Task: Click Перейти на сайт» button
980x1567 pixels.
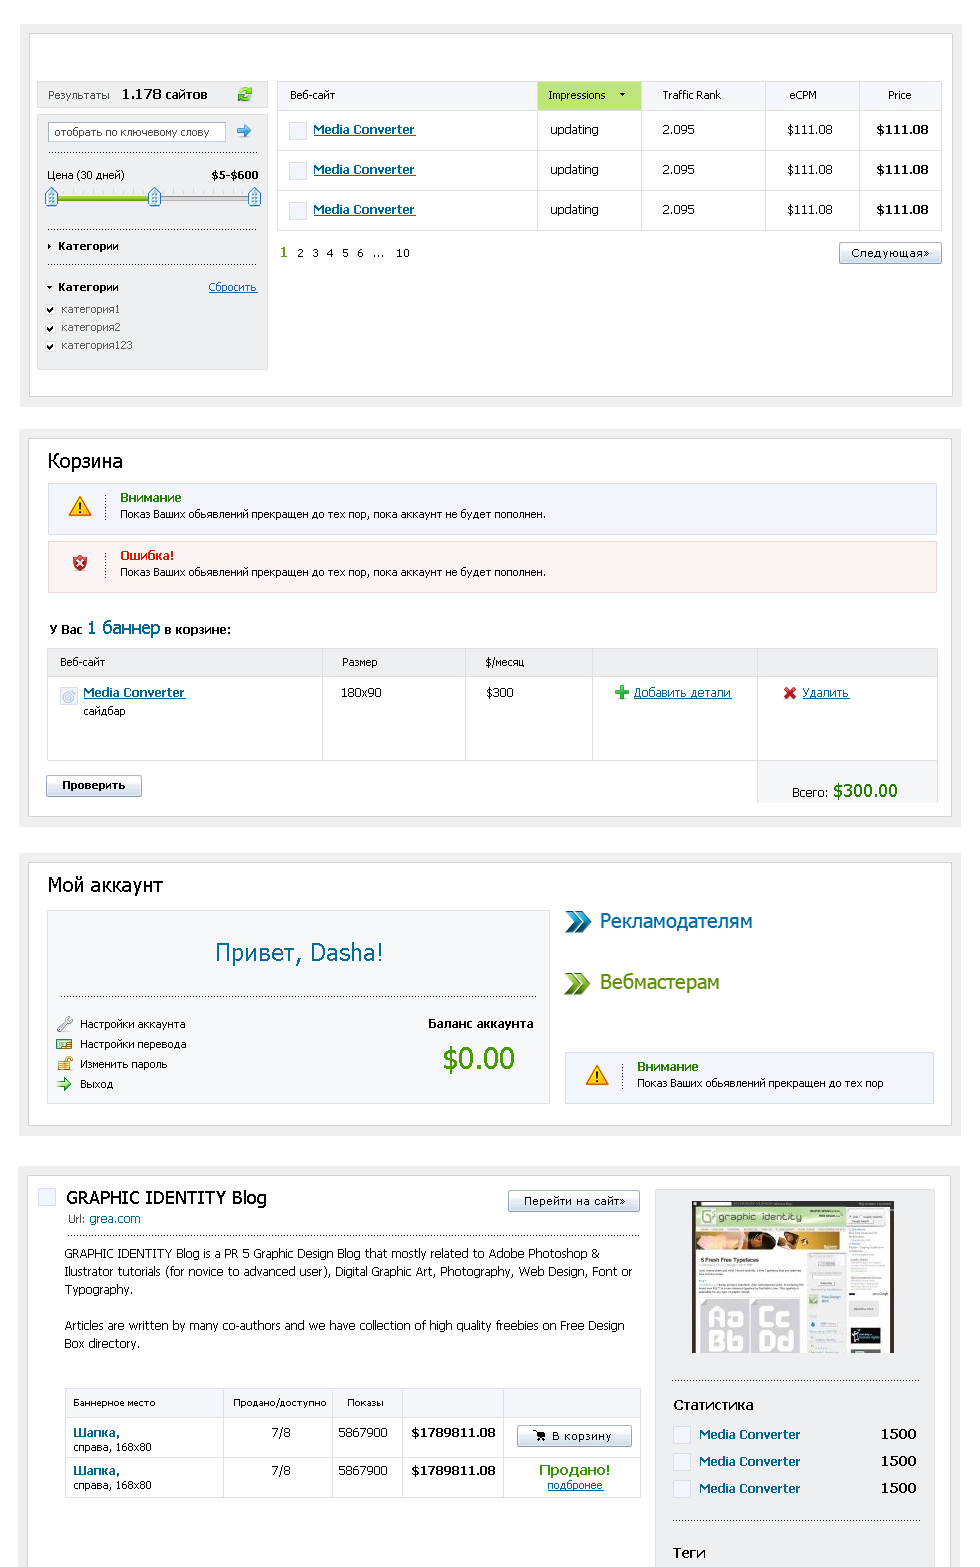Action: point(574,1201)
